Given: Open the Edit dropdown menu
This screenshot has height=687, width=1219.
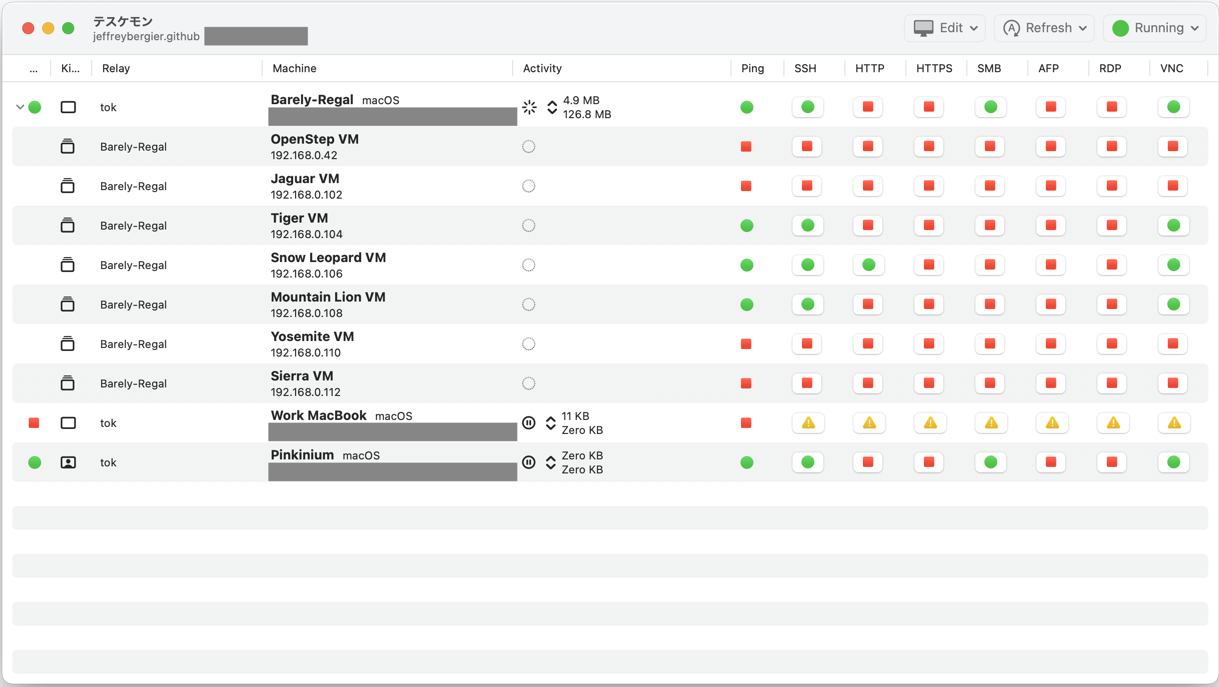Looking at the screenshot, I should [x=945, y=28].
